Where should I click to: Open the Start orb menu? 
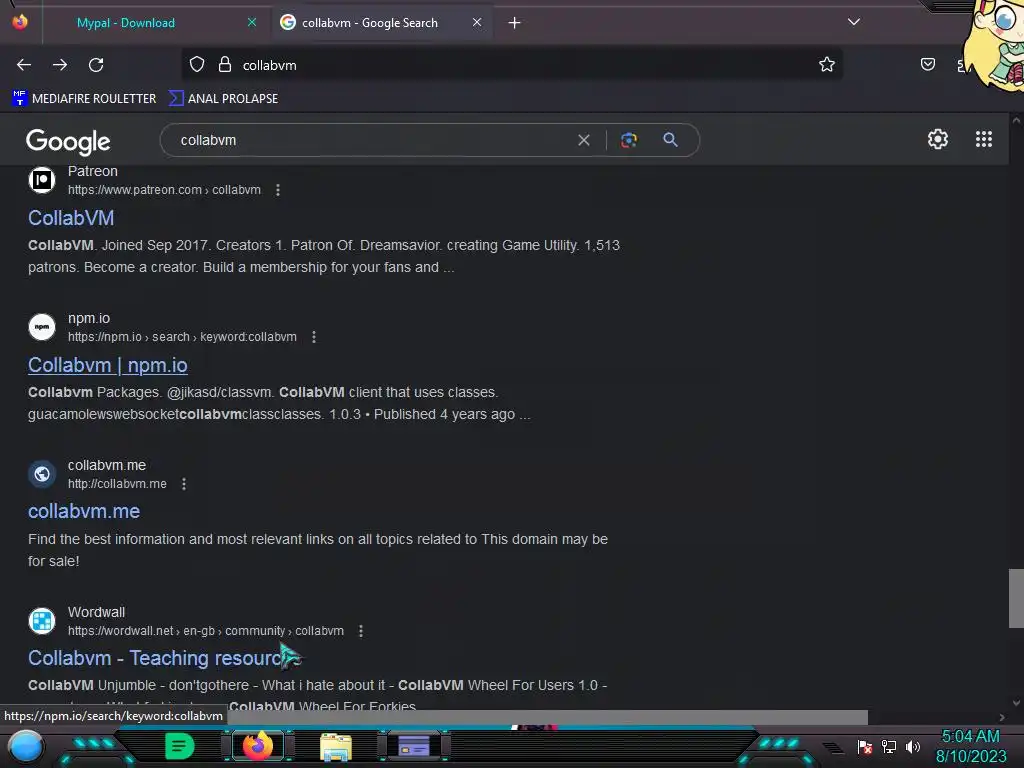pos(26,746)
